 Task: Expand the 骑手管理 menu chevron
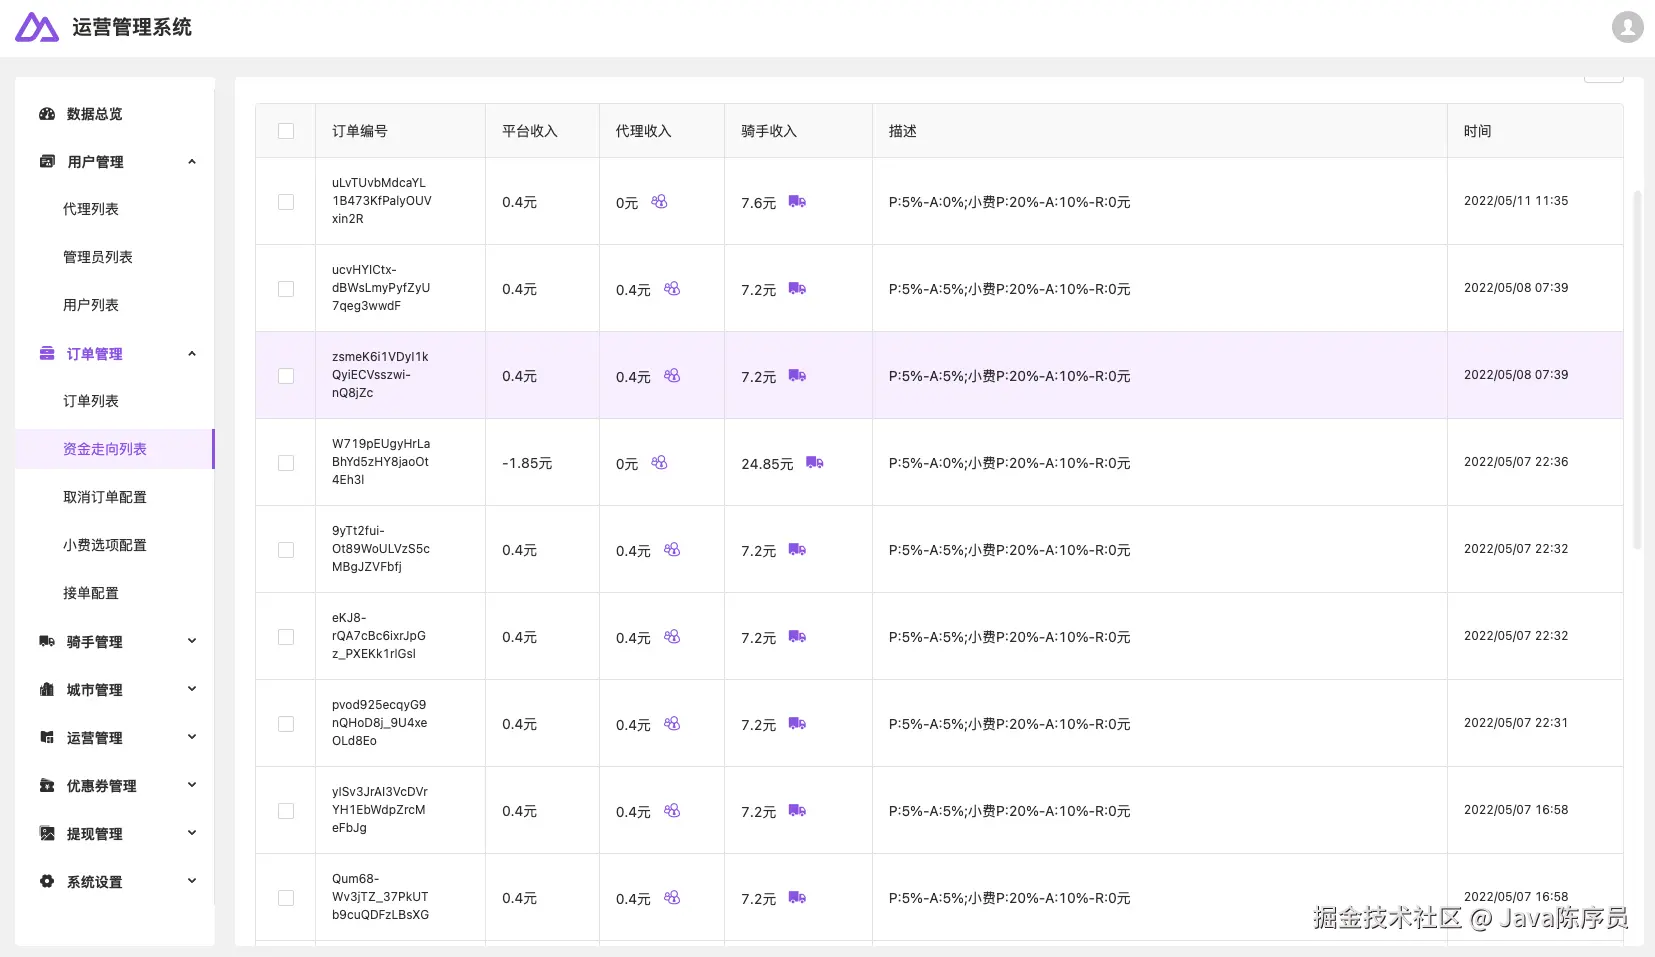point(192,641)
